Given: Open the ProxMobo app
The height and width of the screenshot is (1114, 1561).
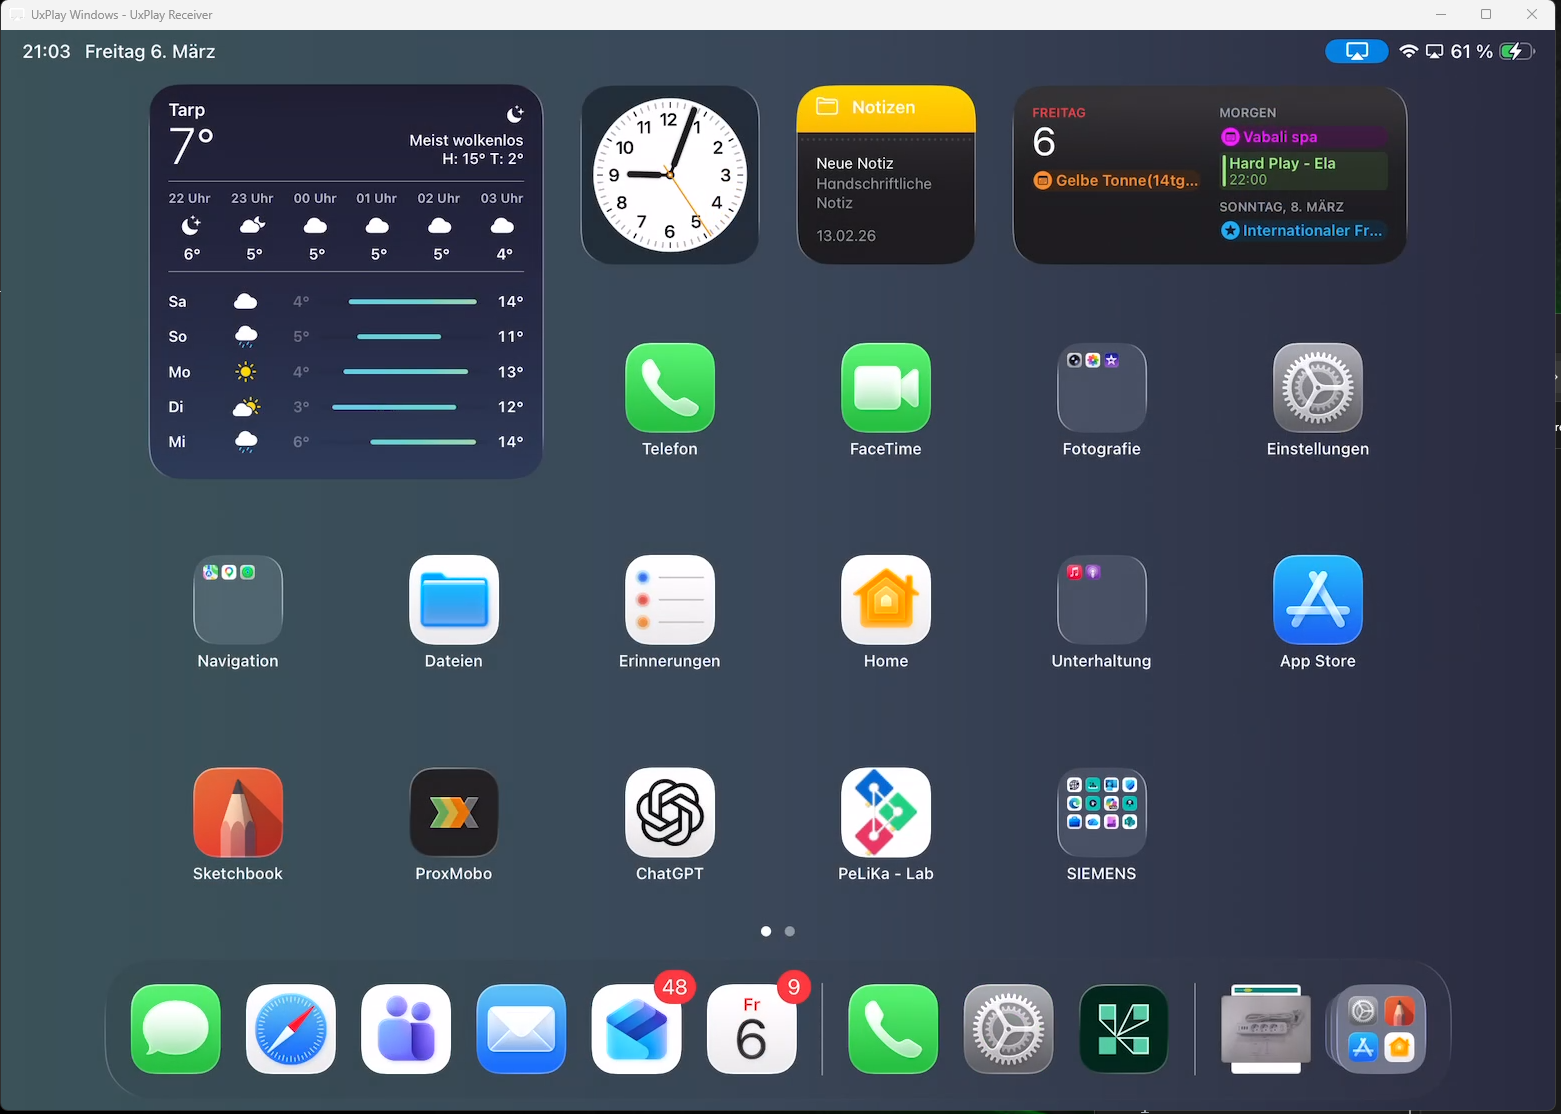Looking at the screenshot, I should click(x=453, y=813).
